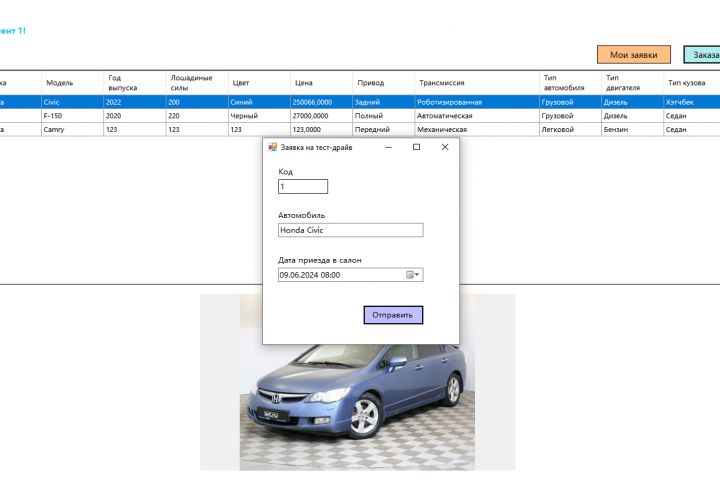Maximize the Заявка на тест-драйв dialog
This screenshot has width=720, height=480.
coord(416,147)
